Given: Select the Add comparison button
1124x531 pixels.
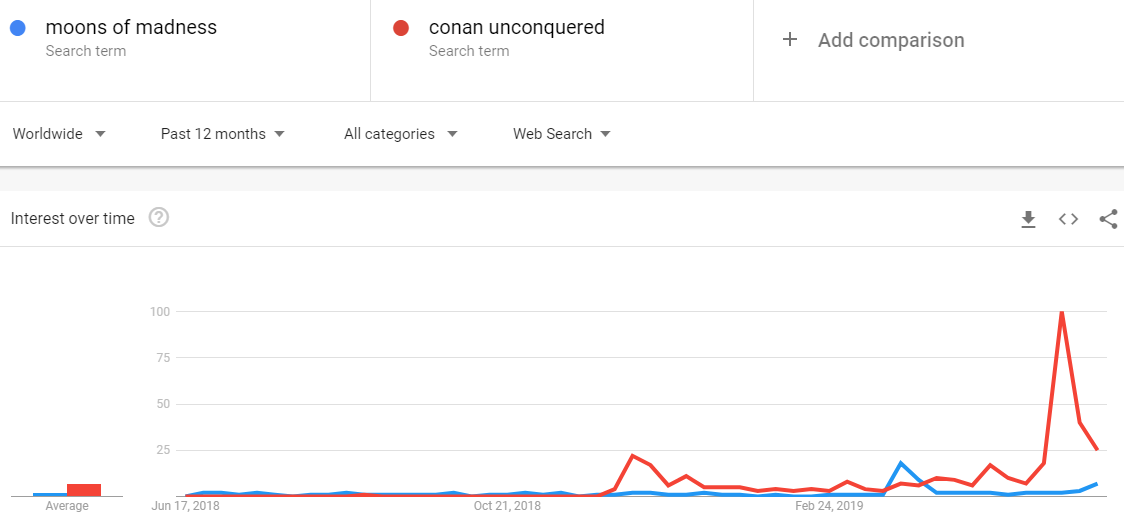Looking at the screenshot, I should [x=873, y=40].
